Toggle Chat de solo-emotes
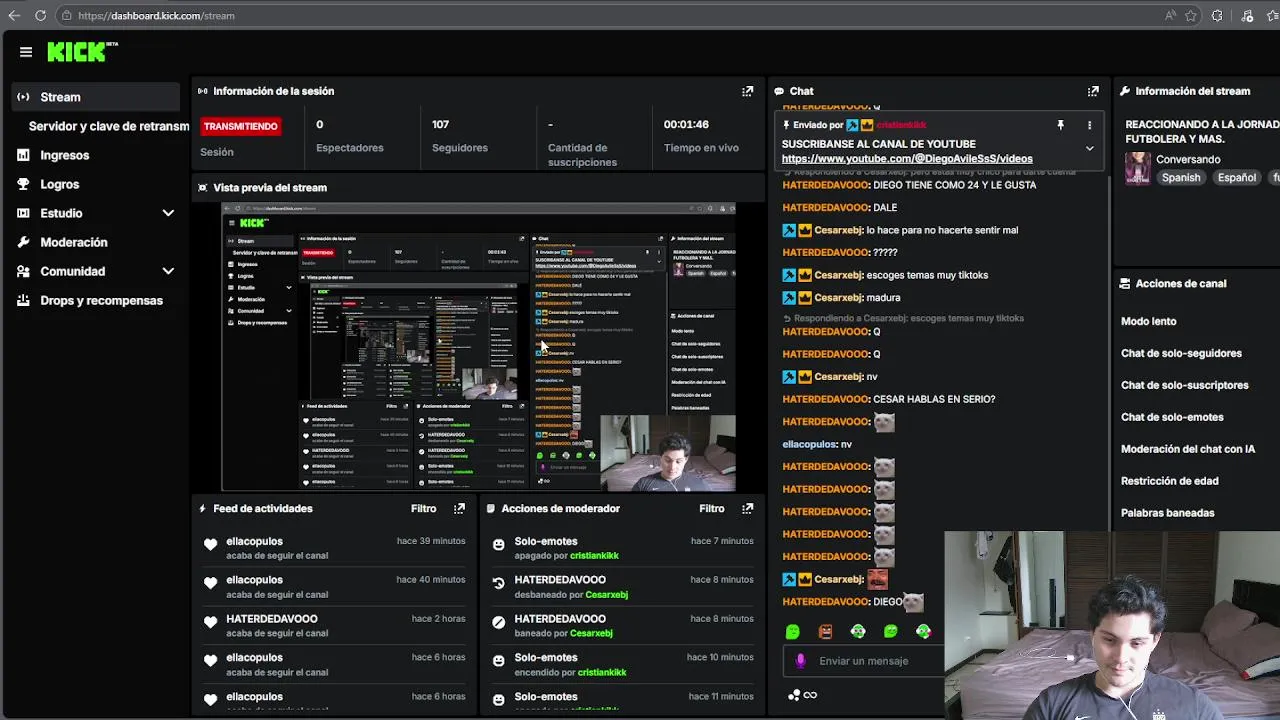 [1172, 417]
